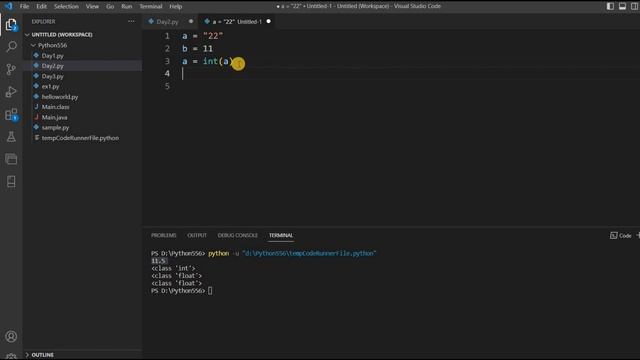The width and height of the screenshot is (640, 360).
Task: Switch to the DEBUG CONSOLE tab
Action: tap(238, 236)
